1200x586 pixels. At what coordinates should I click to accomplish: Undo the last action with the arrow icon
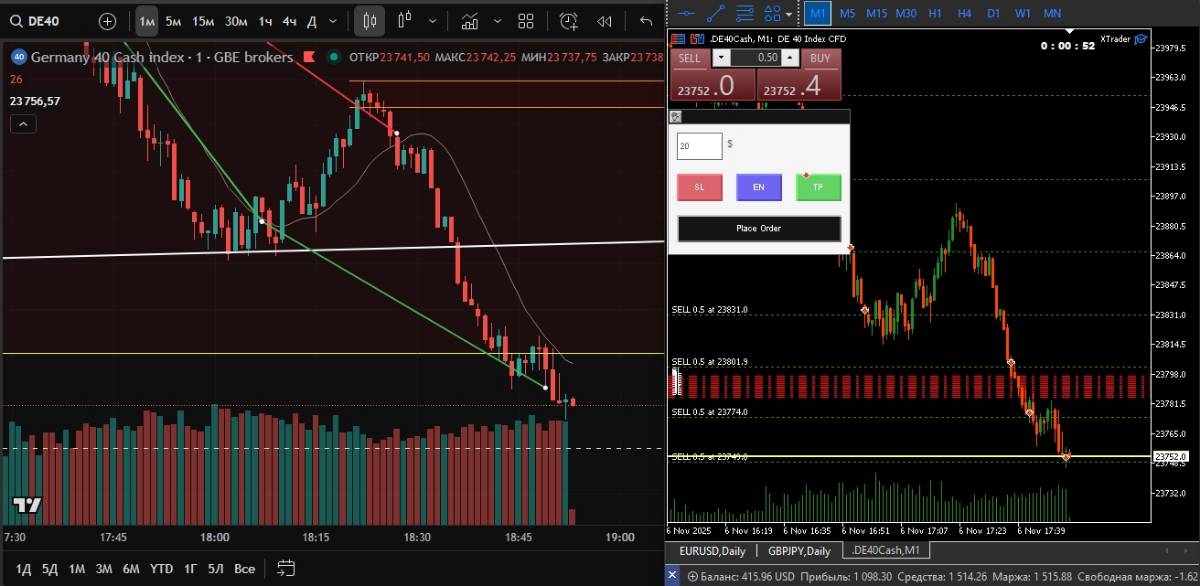tap(646, 21)
